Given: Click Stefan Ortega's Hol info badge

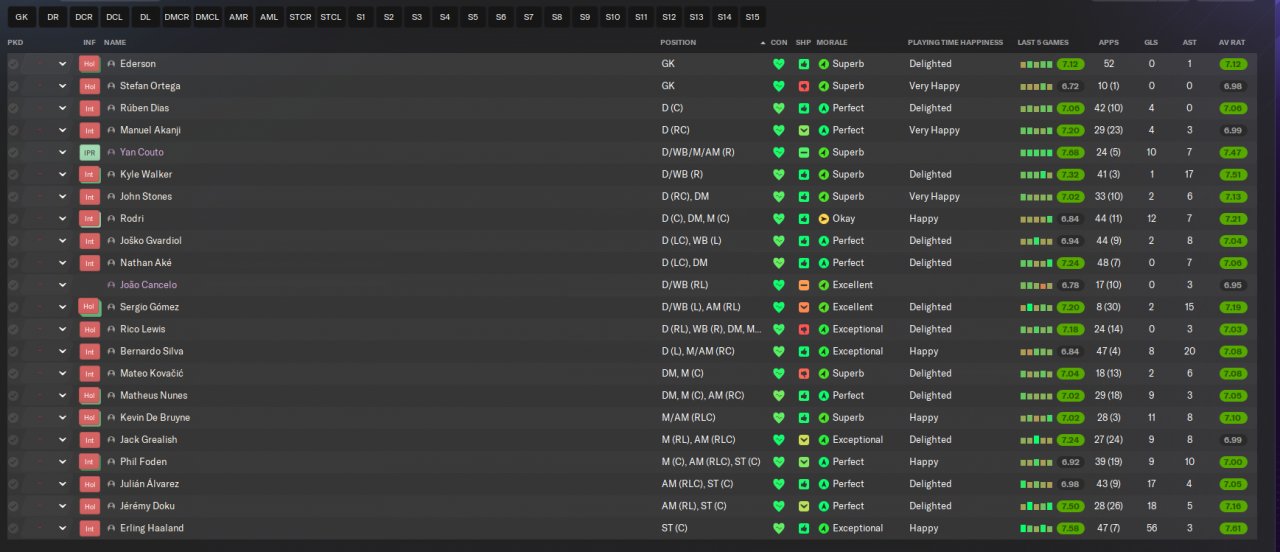Looking at the screenshot, I should (90, 86).
